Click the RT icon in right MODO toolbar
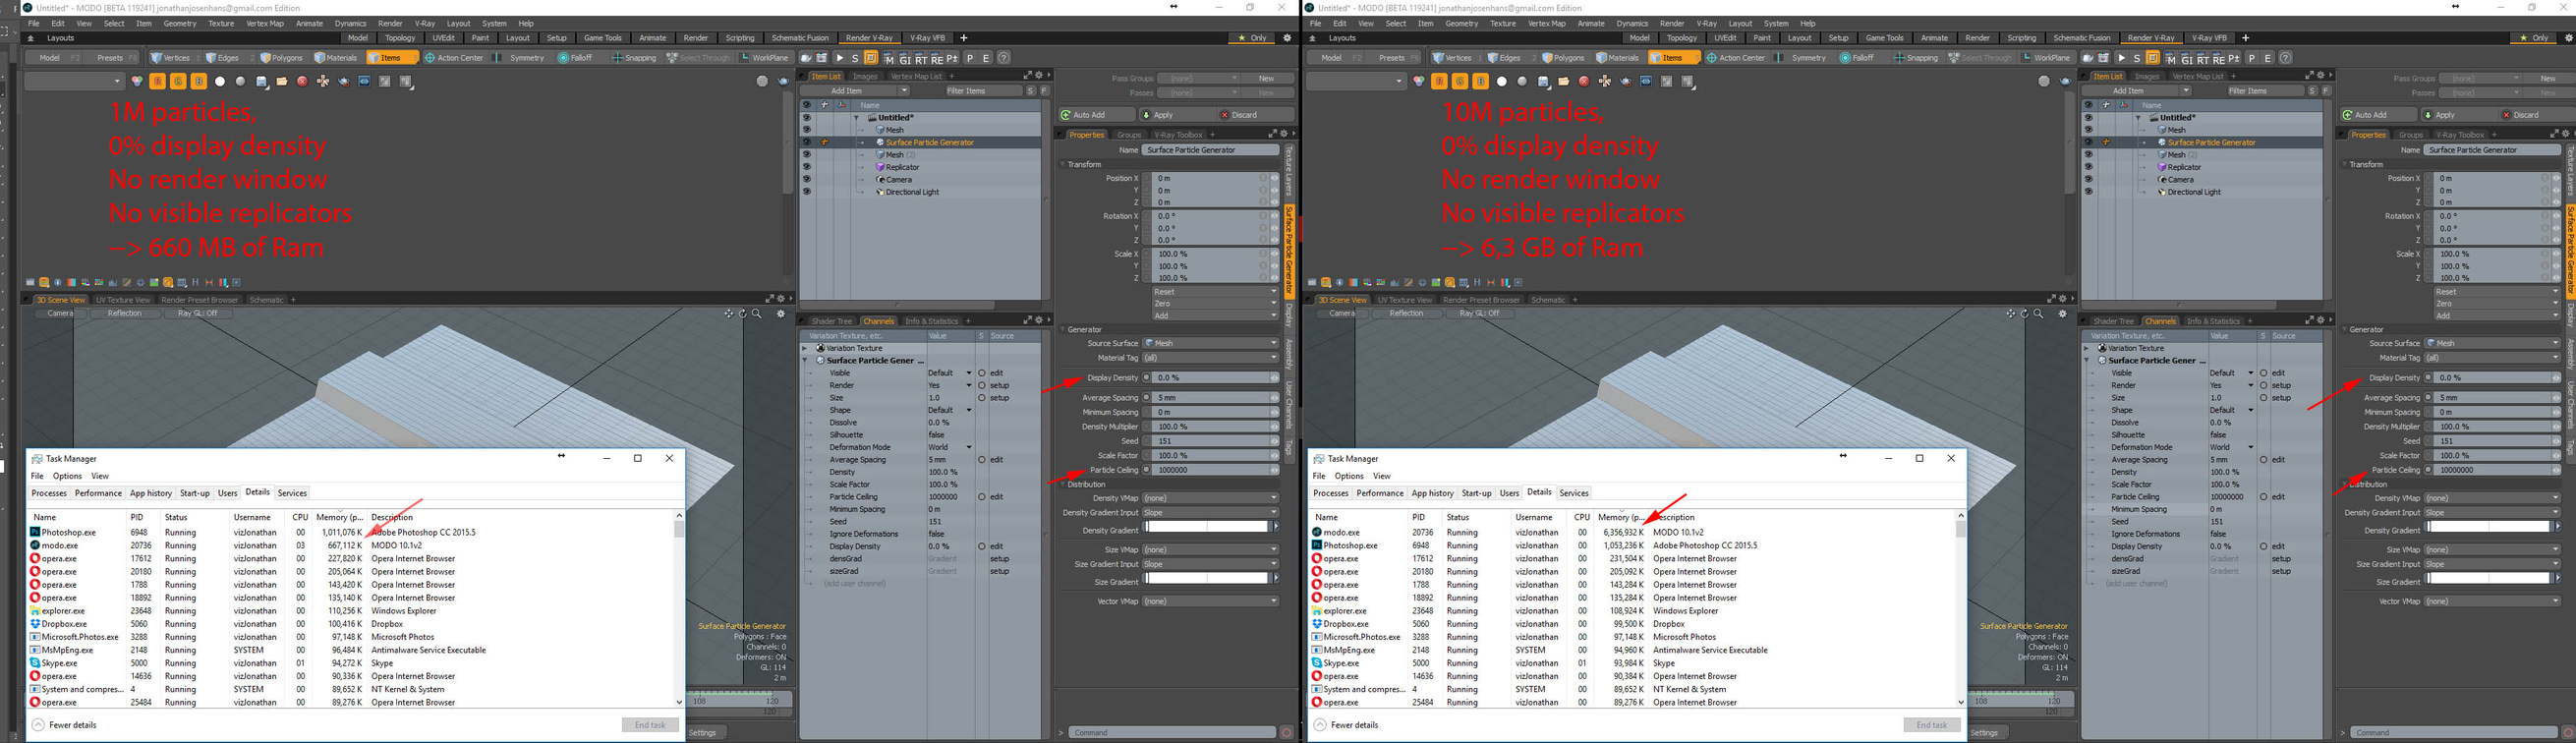Screen dimensions: 2576x743 (x=2203, y=58)
